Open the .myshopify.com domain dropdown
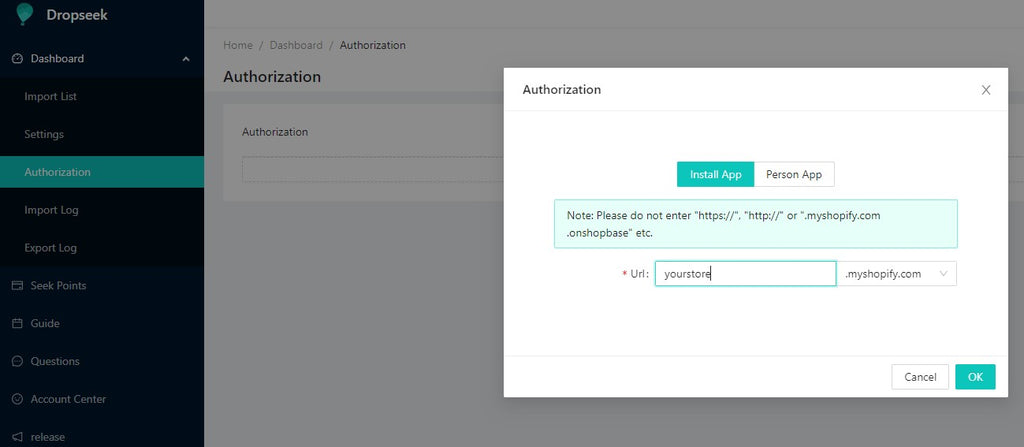The height and width of the screenshot is (447, 1024). [897, 274]
